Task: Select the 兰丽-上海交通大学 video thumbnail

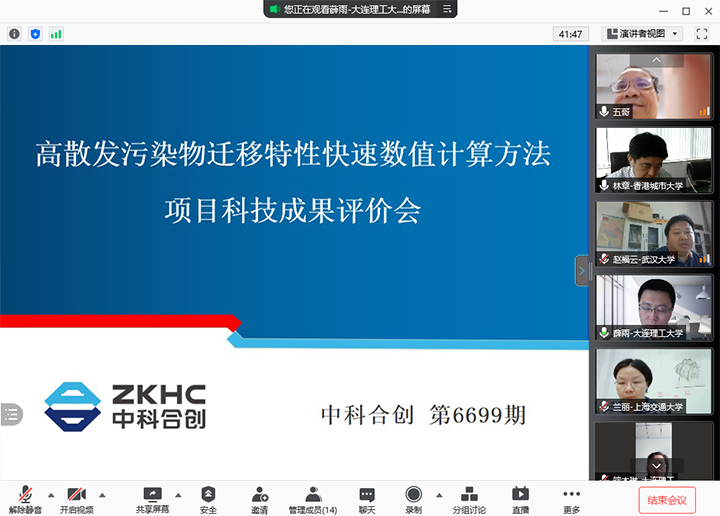Action: 653,381
